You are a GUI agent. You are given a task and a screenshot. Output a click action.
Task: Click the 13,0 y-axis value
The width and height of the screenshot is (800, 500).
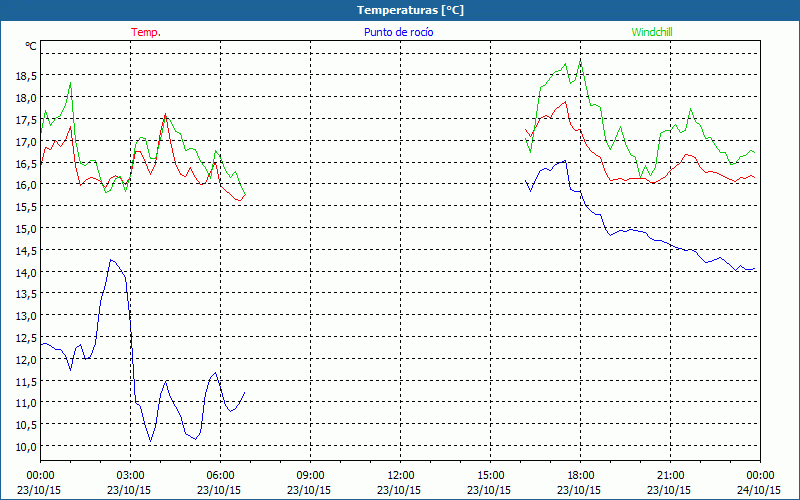point(26,316)
